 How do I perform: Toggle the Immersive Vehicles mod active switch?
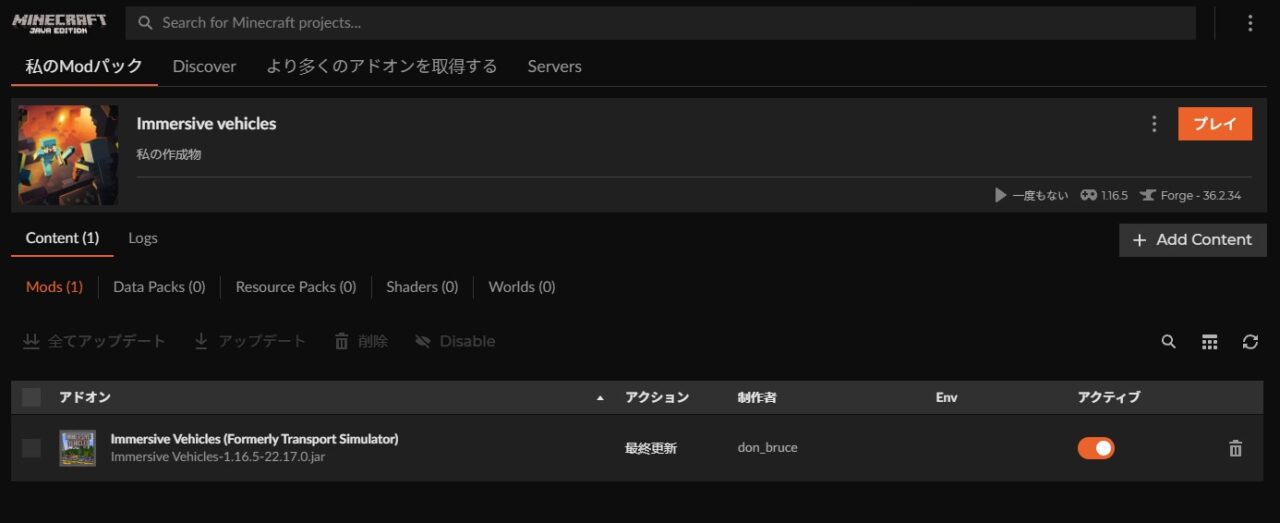(1096, 448)
